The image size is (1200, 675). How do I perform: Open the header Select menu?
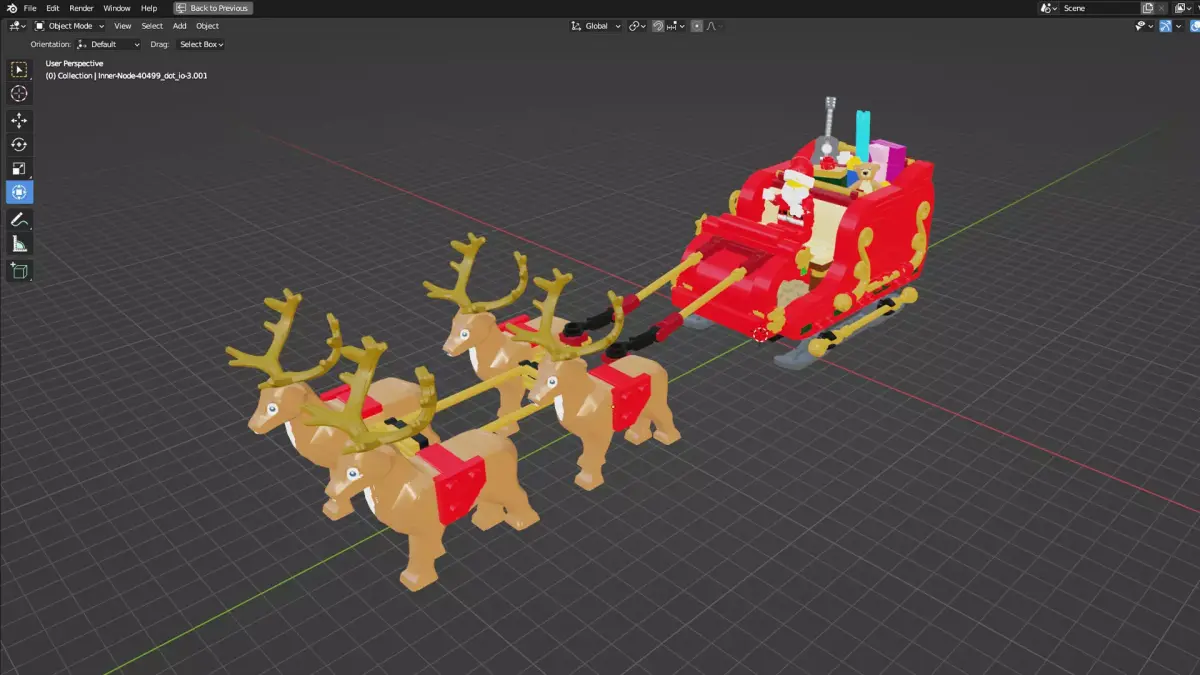(x=152, y=26)
